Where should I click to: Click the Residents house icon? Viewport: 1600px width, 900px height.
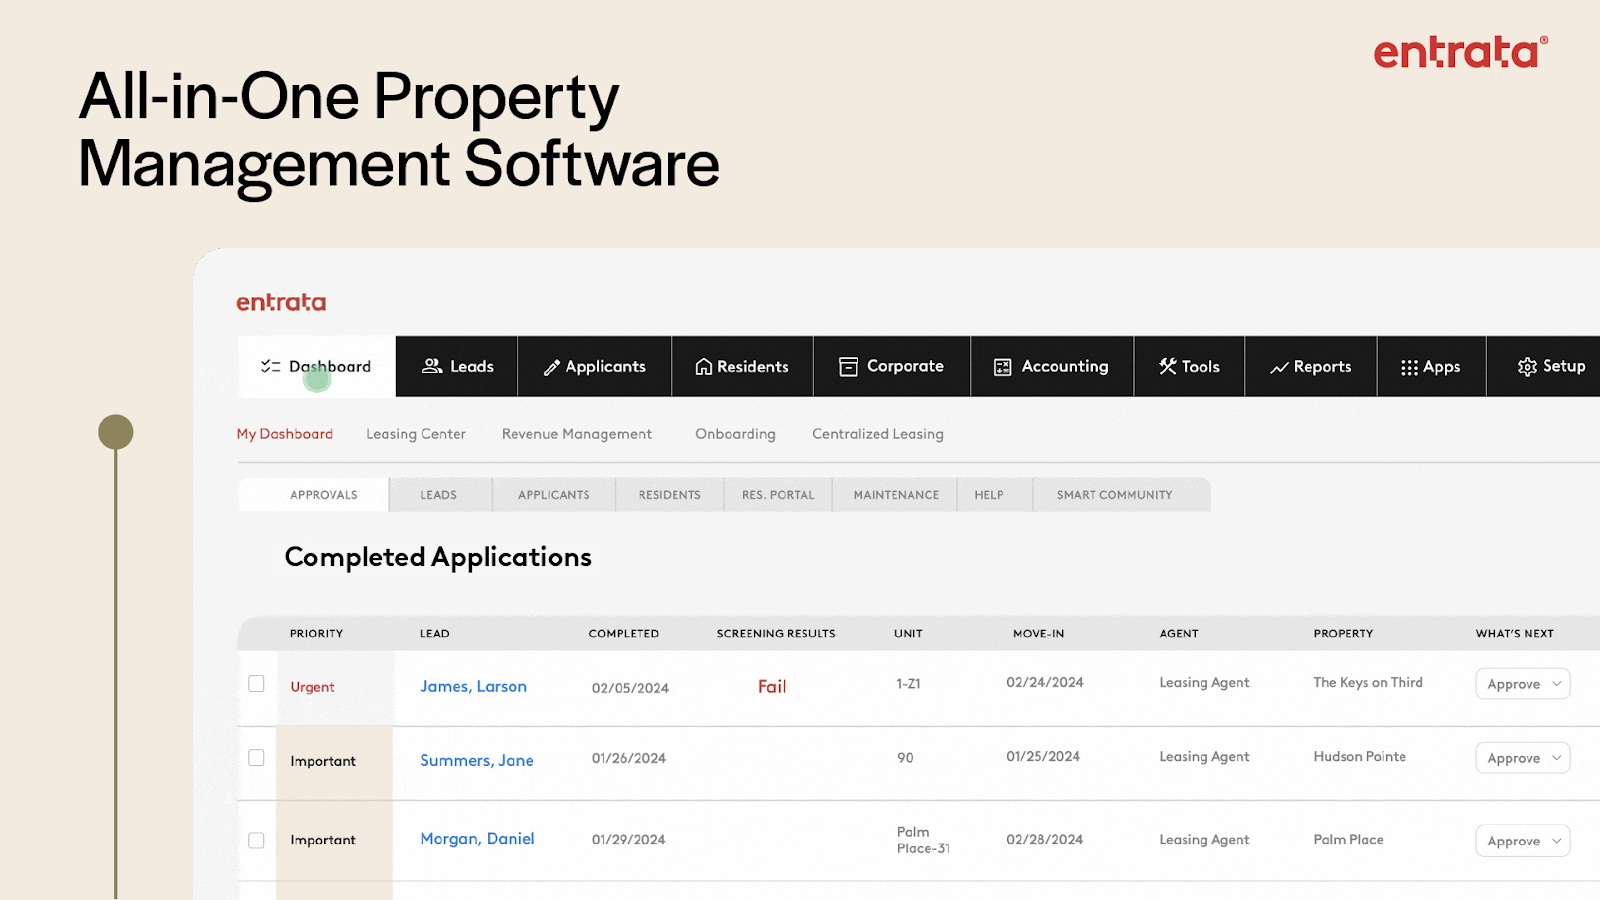pos(704,367)
